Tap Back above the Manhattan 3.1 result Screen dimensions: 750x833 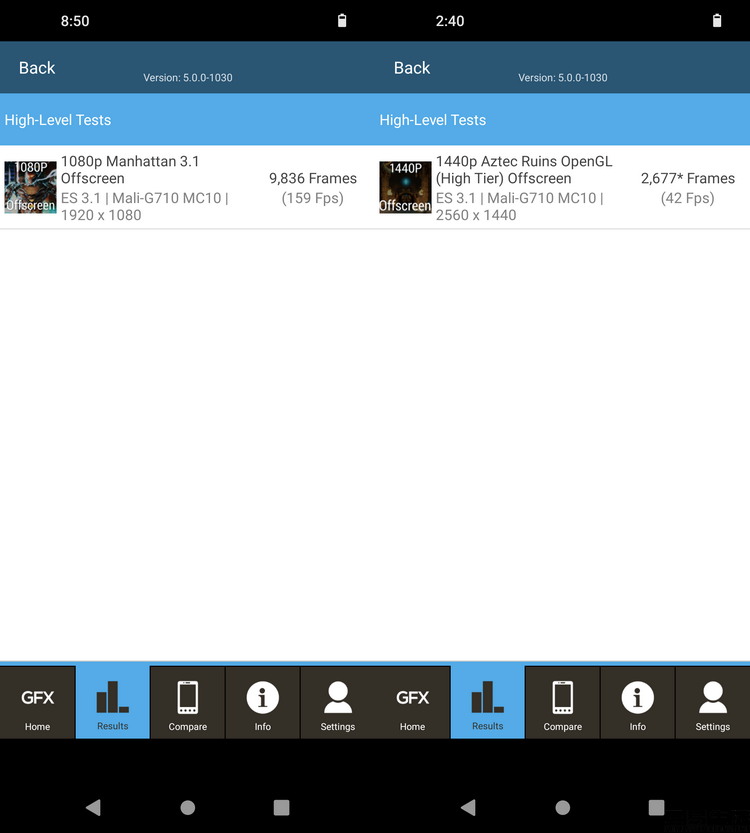pyautogui.click(x=37, y=68)
